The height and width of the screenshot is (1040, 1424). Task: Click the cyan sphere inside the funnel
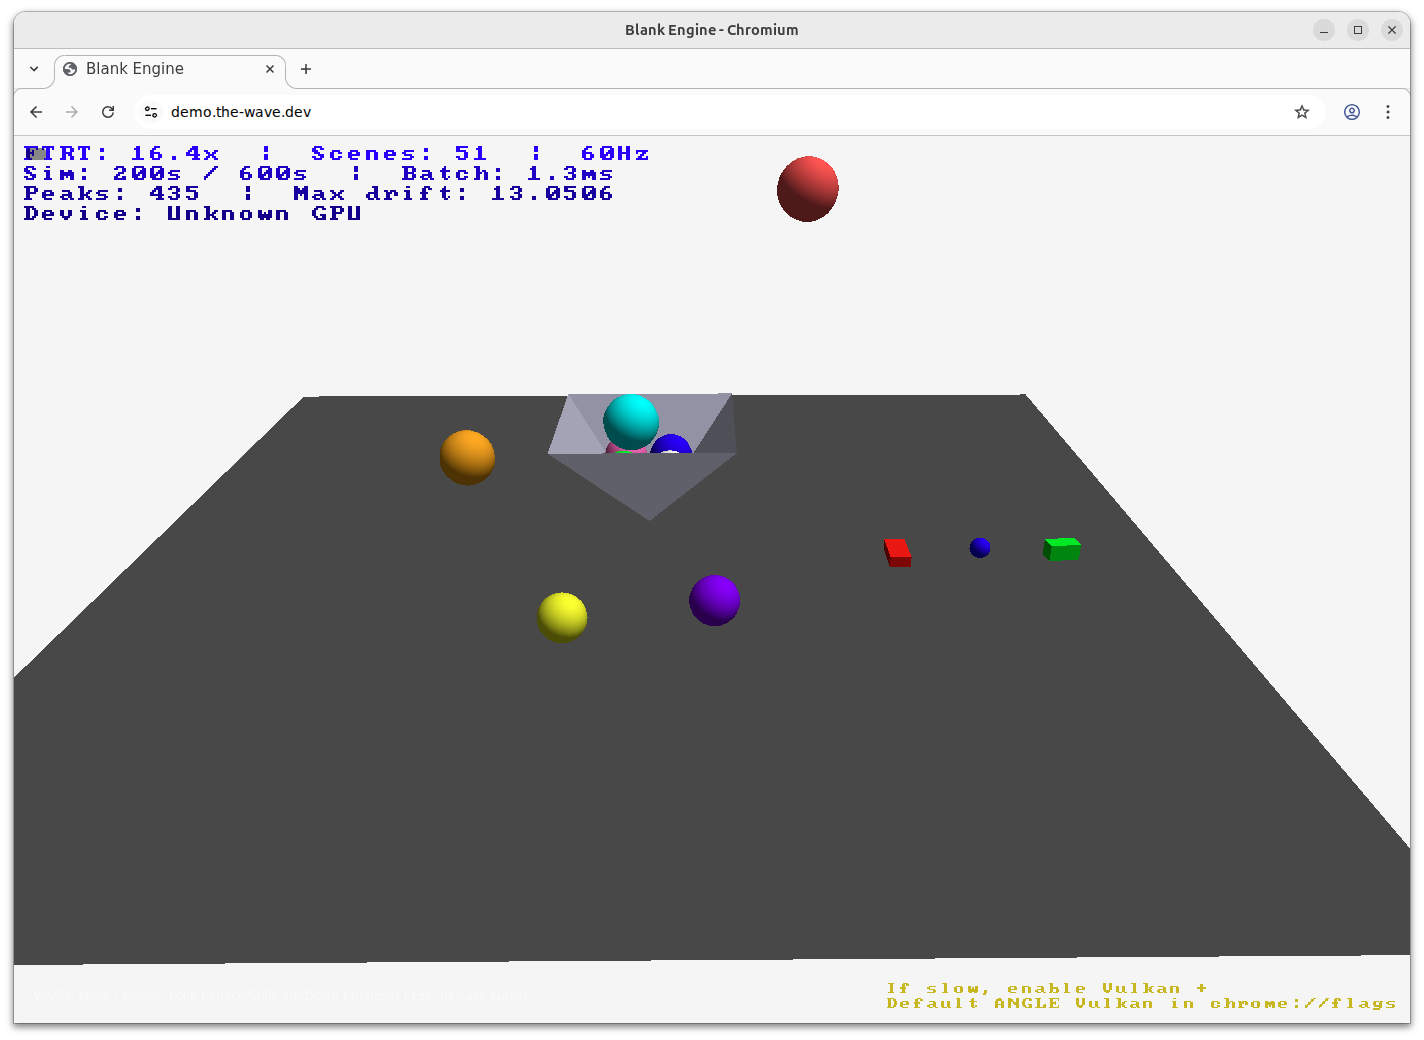pos(630,422)
